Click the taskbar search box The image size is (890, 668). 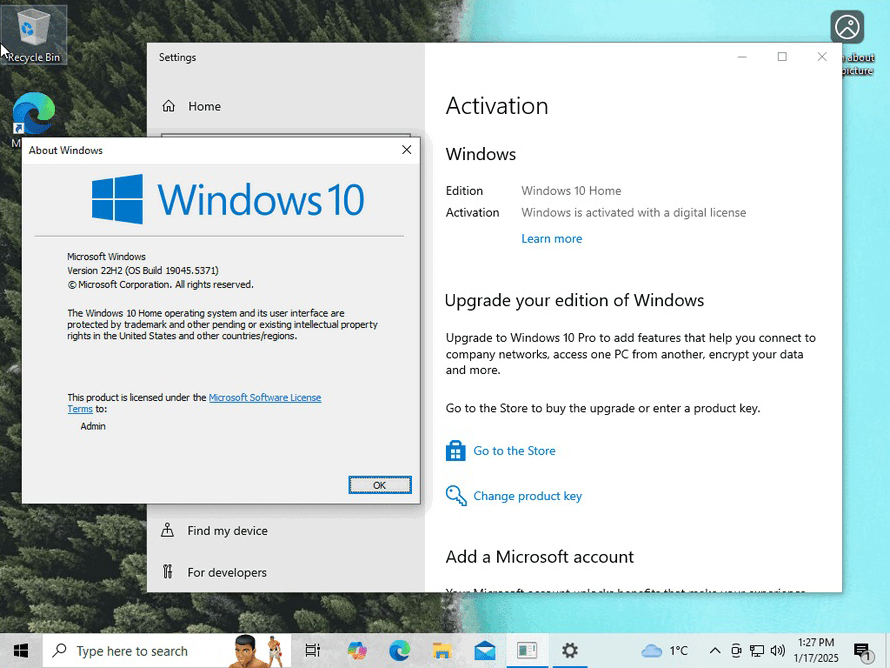click(167, 651)
